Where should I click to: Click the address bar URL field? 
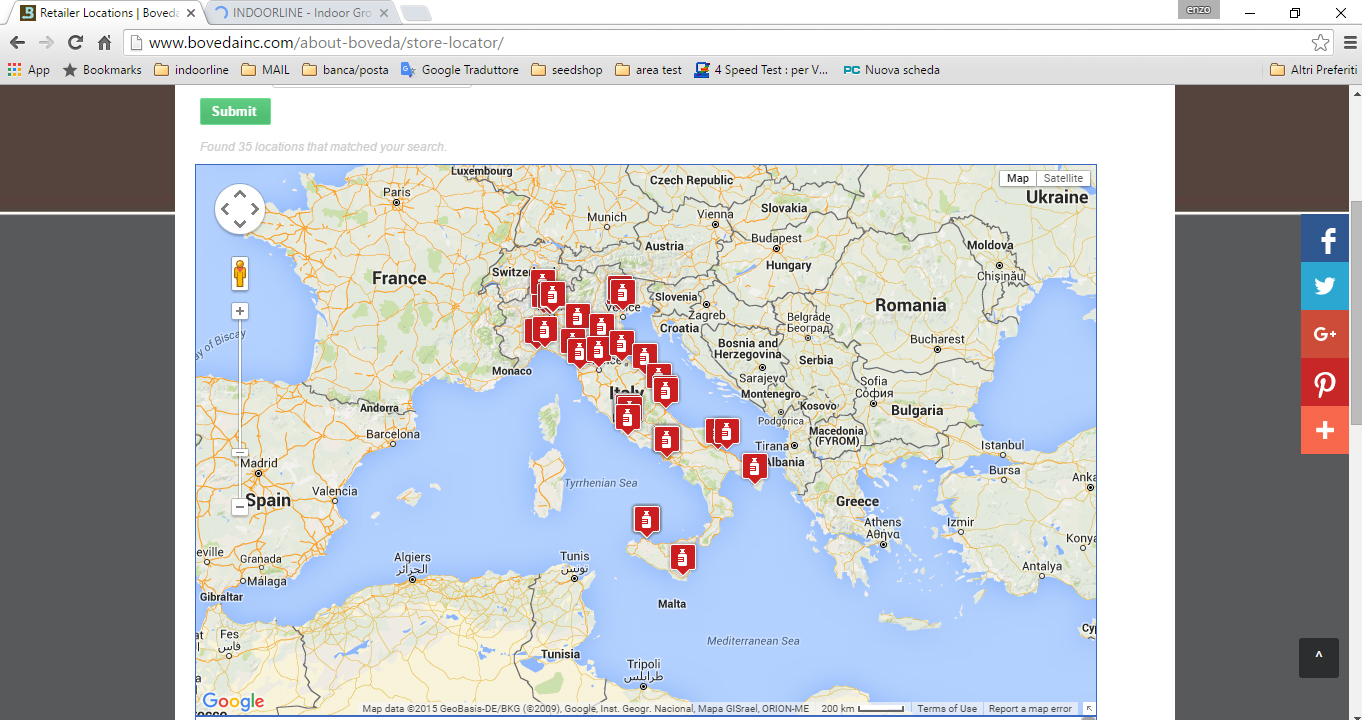(x=700, y=43)
